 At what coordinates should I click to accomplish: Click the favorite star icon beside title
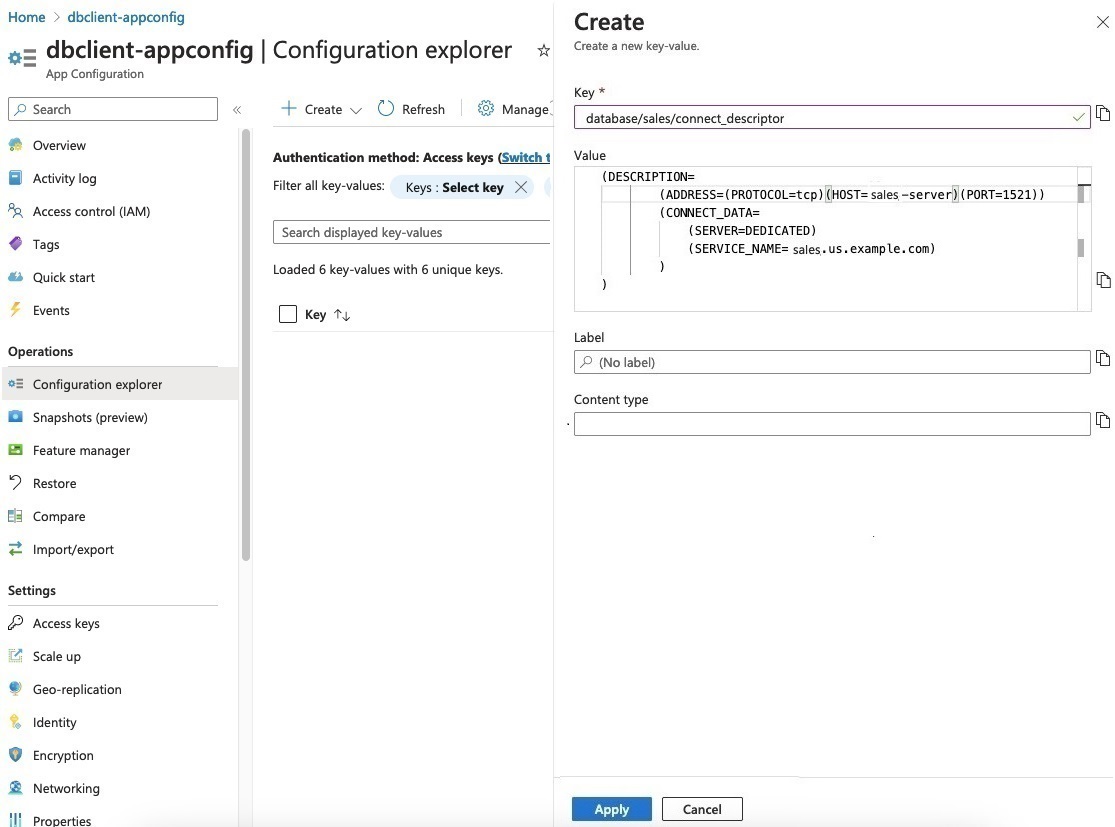pyautogui.click(x=543, y=50)
